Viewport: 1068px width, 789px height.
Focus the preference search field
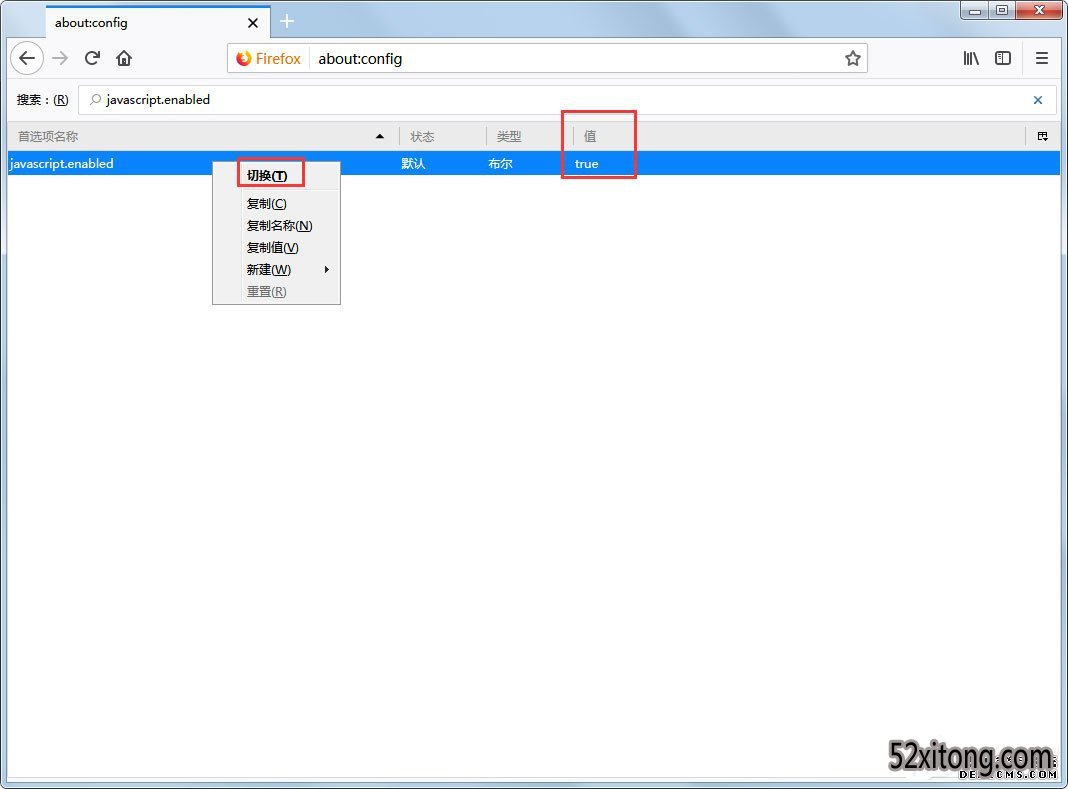[567, 100]
